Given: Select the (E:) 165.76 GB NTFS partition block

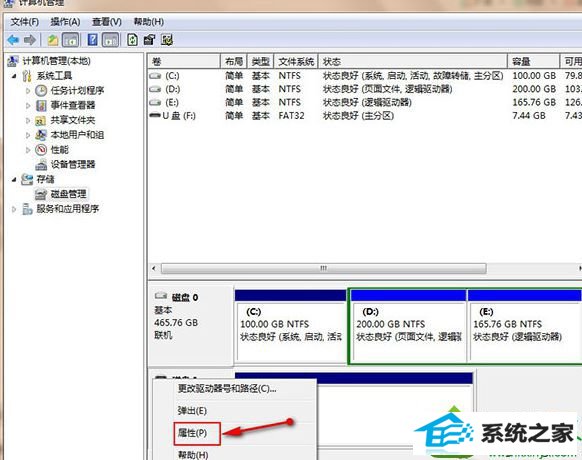Looking at the screenshot, I should click(x=524, y=326).
